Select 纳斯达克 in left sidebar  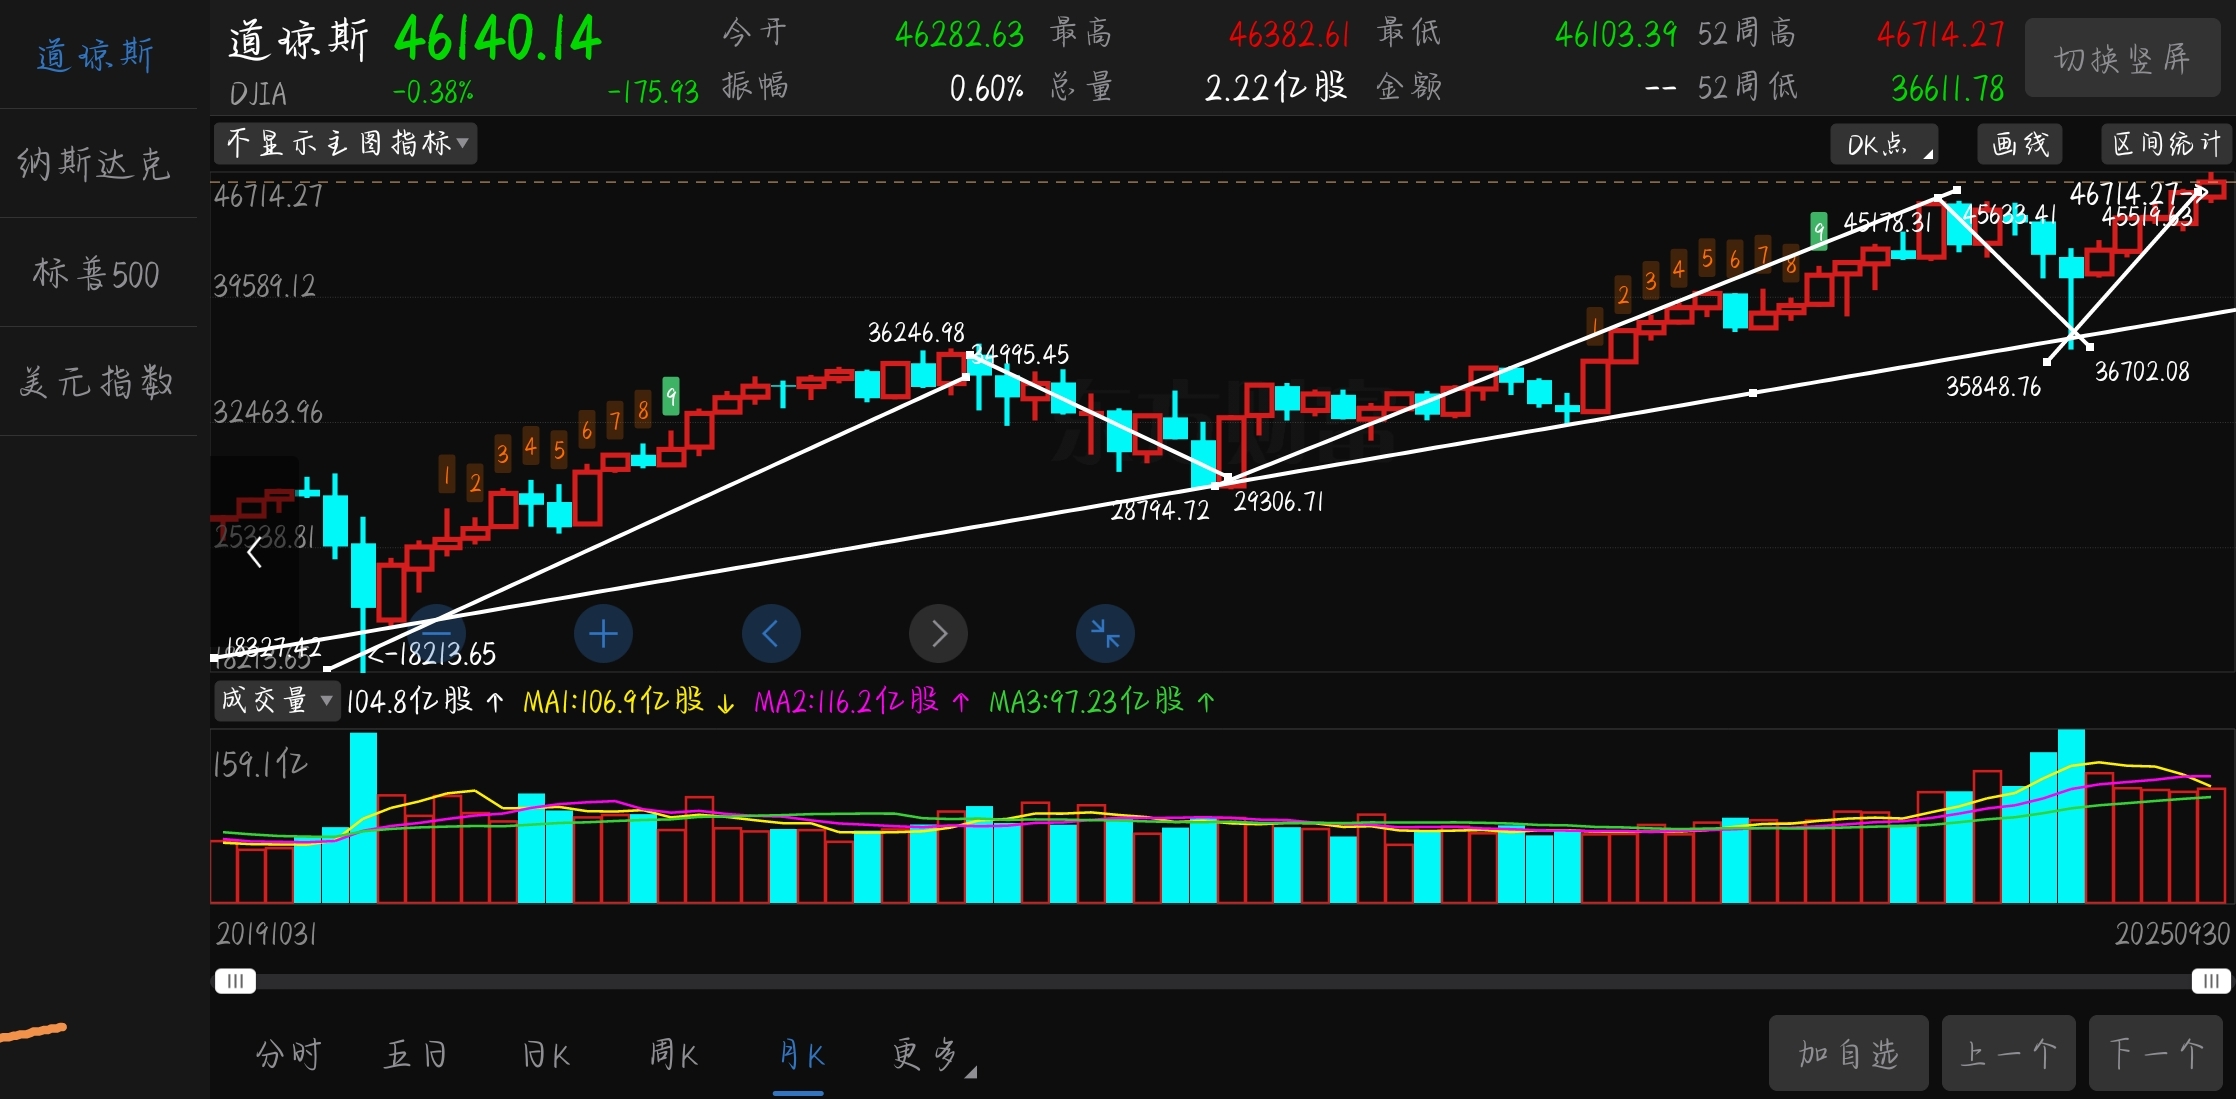(x=96, y=164)
